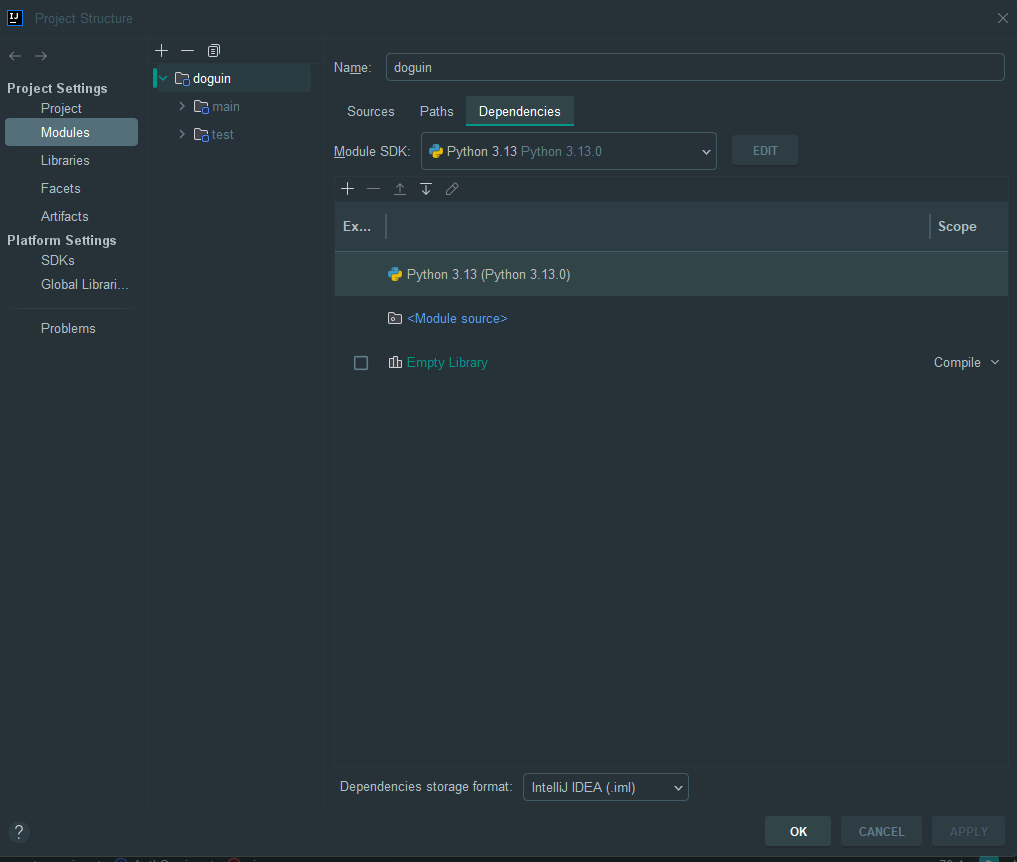The image size is (1017, 862).
Task: Open Project settings section
Action: point(61,108)
